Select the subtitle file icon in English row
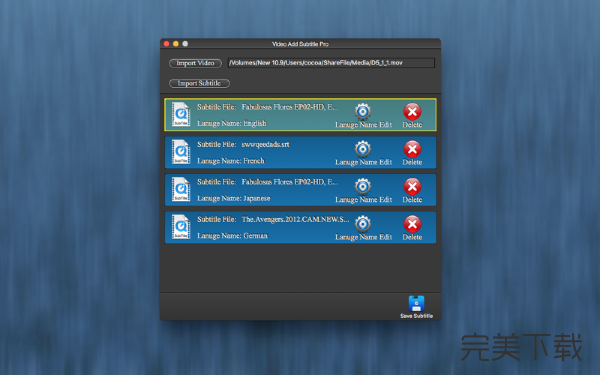Image resolution: width=600 pixels, height=375 pixels. [181, 114]
